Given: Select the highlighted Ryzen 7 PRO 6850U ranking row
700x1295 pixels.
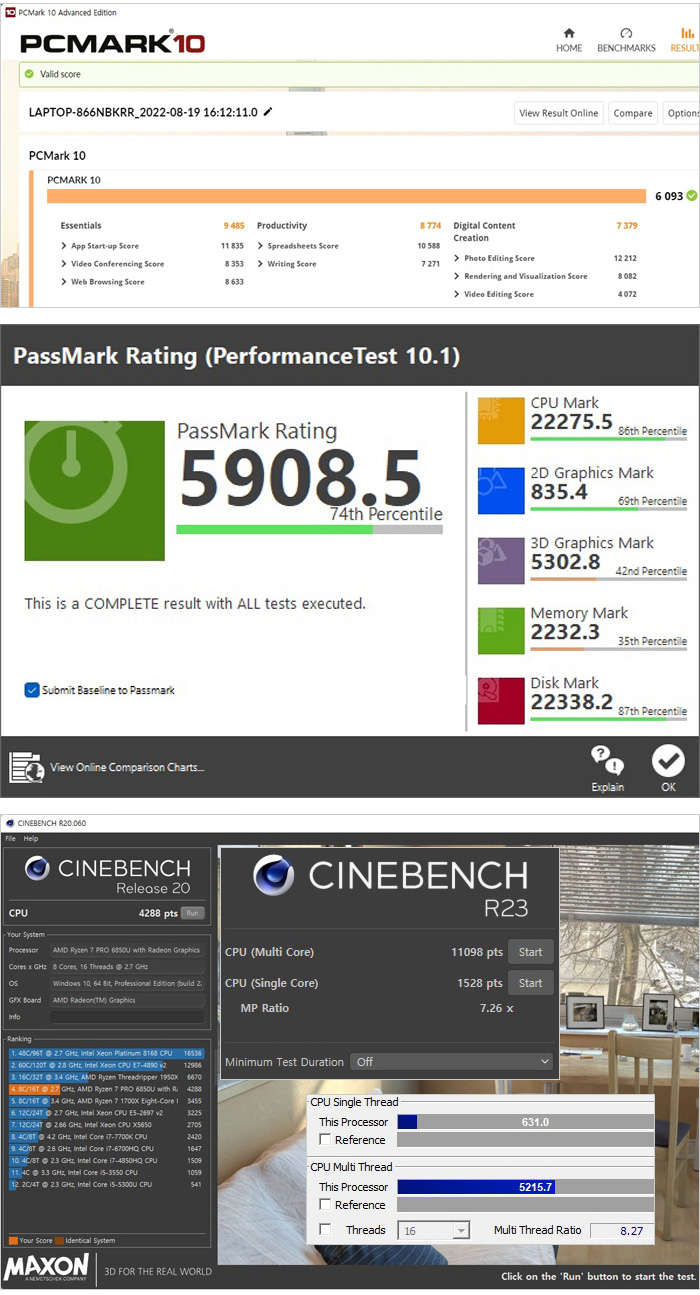Looking at the screenshot, I should click(106, 1088).
